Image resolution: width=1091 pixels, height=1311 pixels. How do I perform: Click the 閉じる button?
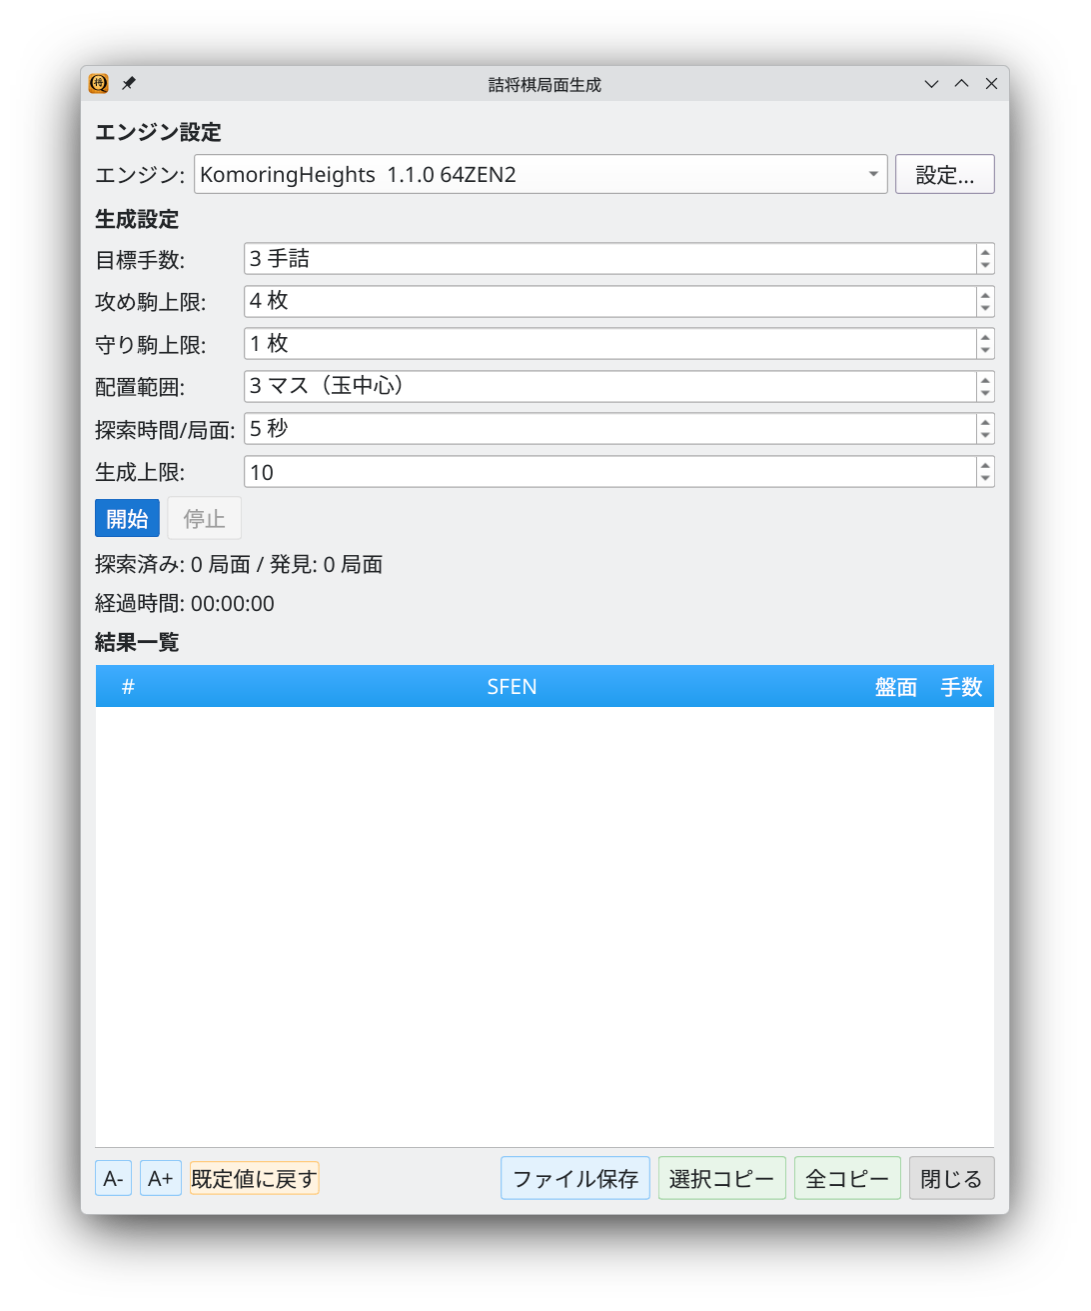(951, 1179)
